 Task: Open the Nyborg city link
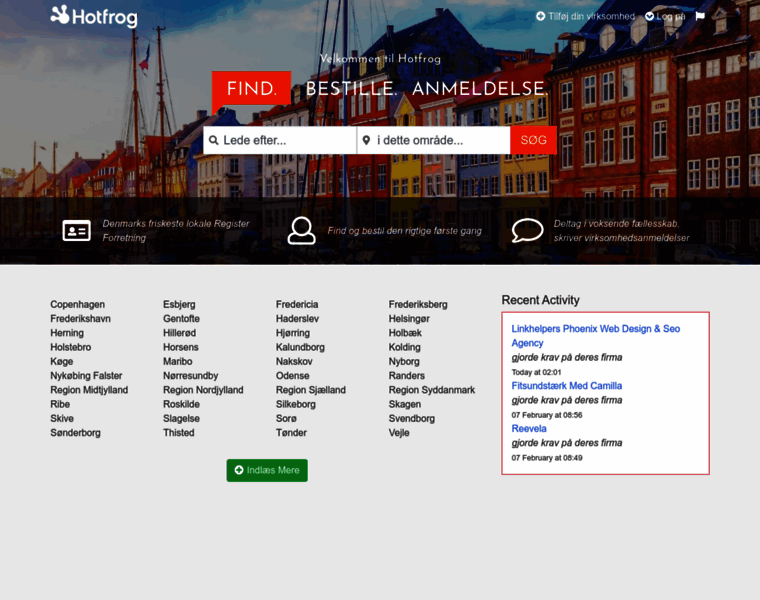click(404, 362)
